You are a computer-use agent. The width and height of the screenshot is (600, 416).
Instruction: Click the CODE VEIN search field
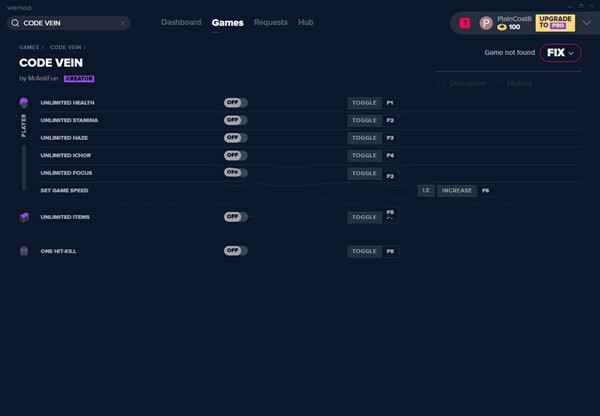click(69, 23)
